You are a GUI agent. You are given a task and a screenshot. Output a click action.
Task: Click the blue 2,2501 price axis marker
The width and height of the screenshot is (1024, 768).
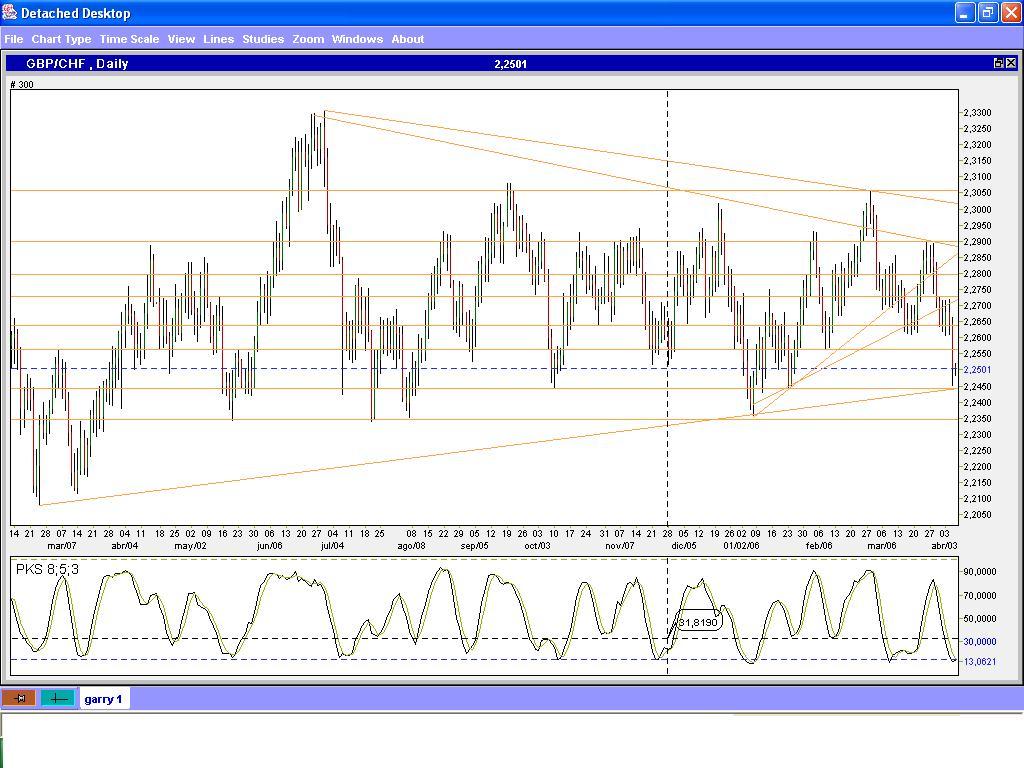[977, 370]
